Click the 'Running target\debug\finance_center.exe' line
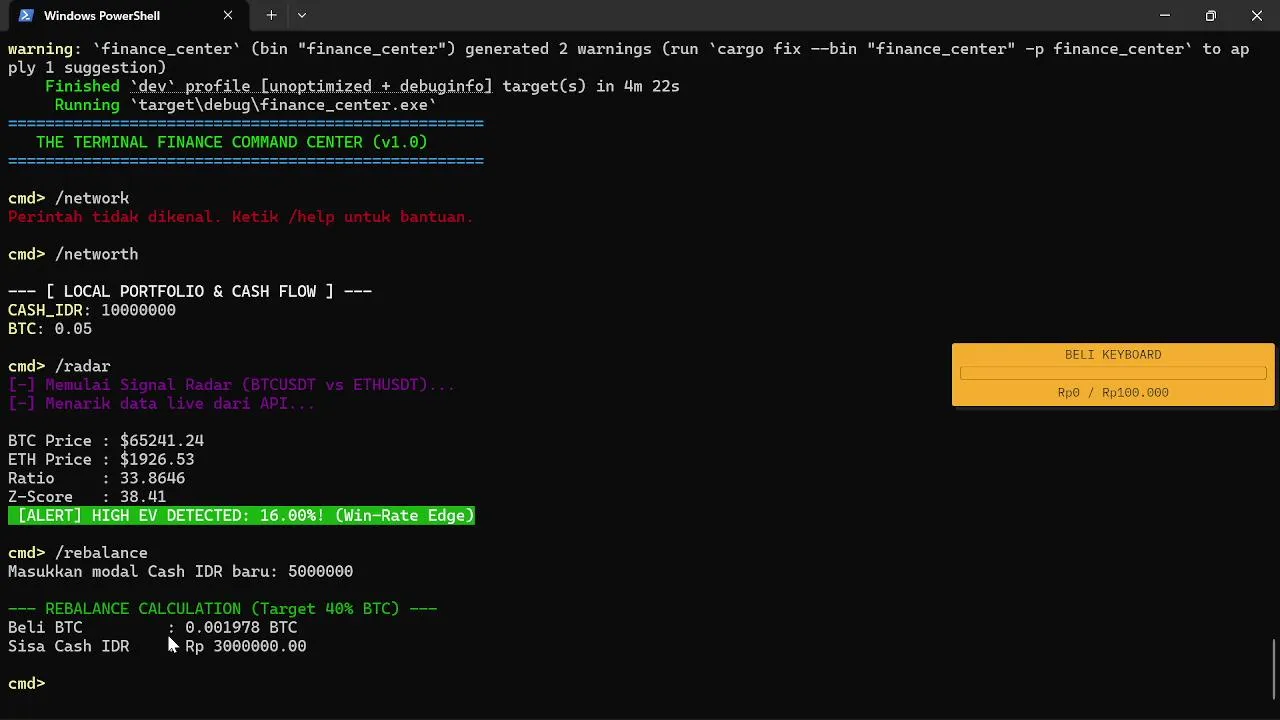The width and height of the screenshot is (1280, 720). (246, 105)
